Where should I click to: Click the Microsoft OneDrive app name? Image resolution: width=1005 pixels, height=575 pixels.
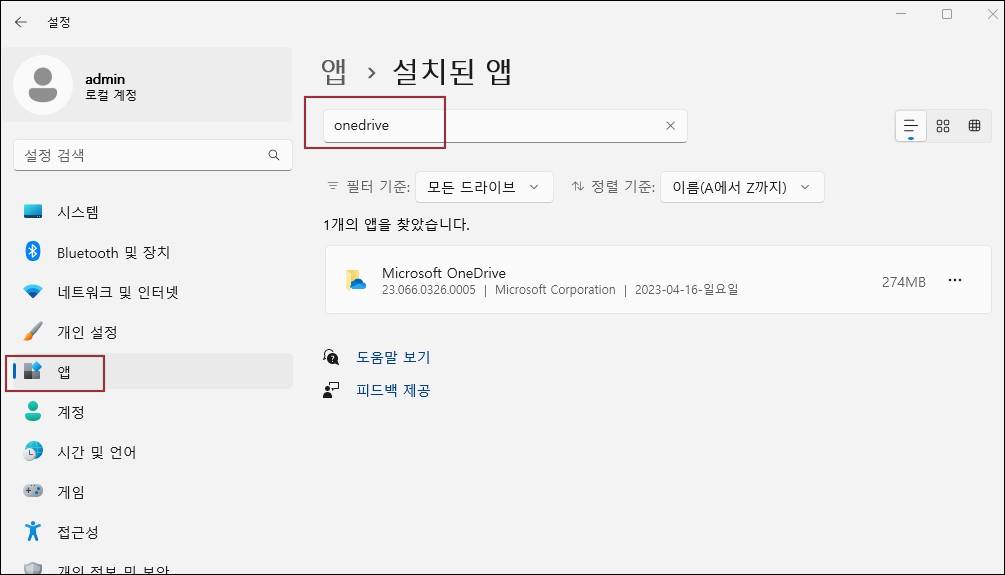click(x=444, y=273)
